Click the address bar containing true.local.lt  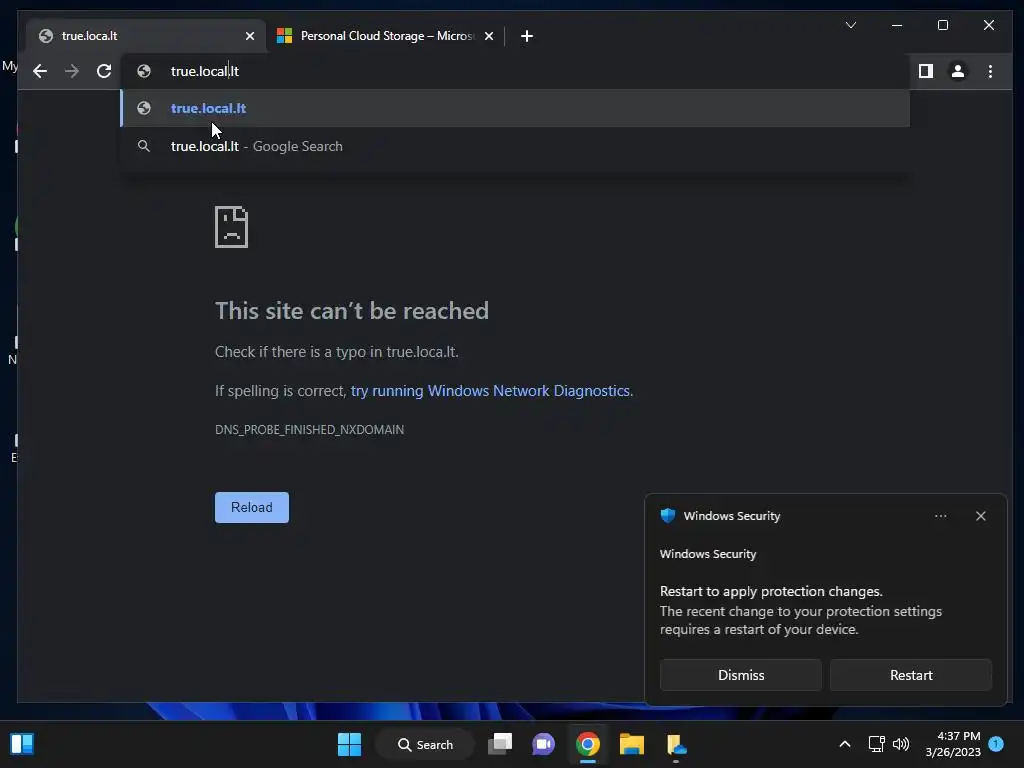(x=515, y=71)
